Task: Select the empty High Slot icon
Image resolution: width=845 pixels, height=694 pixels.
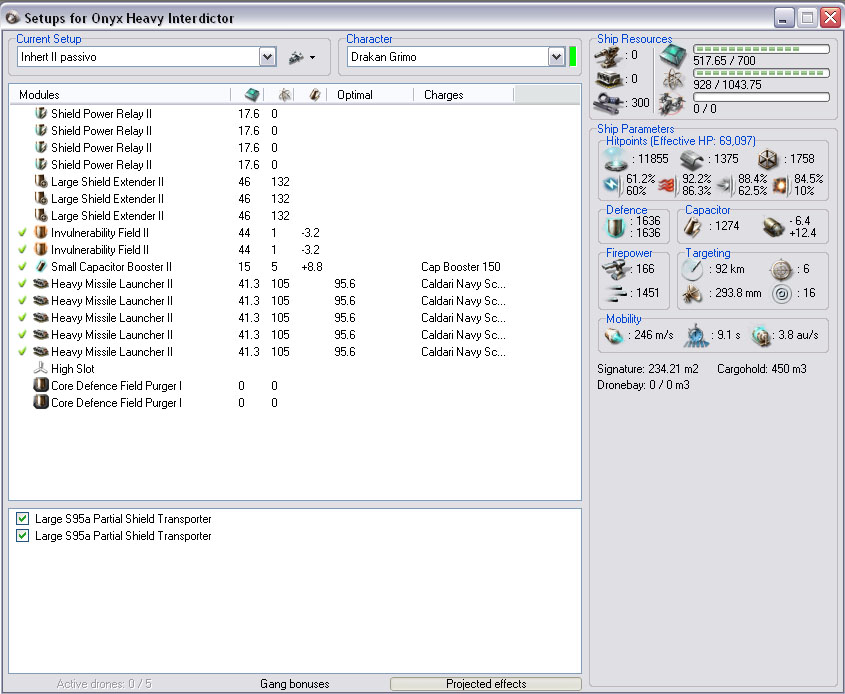Action: coord(41,369)
